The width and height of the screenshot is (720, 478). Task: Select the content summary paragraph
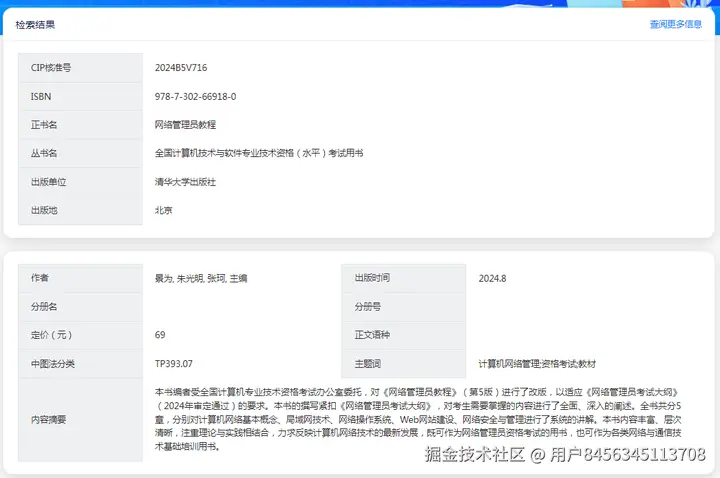point(418,419)
